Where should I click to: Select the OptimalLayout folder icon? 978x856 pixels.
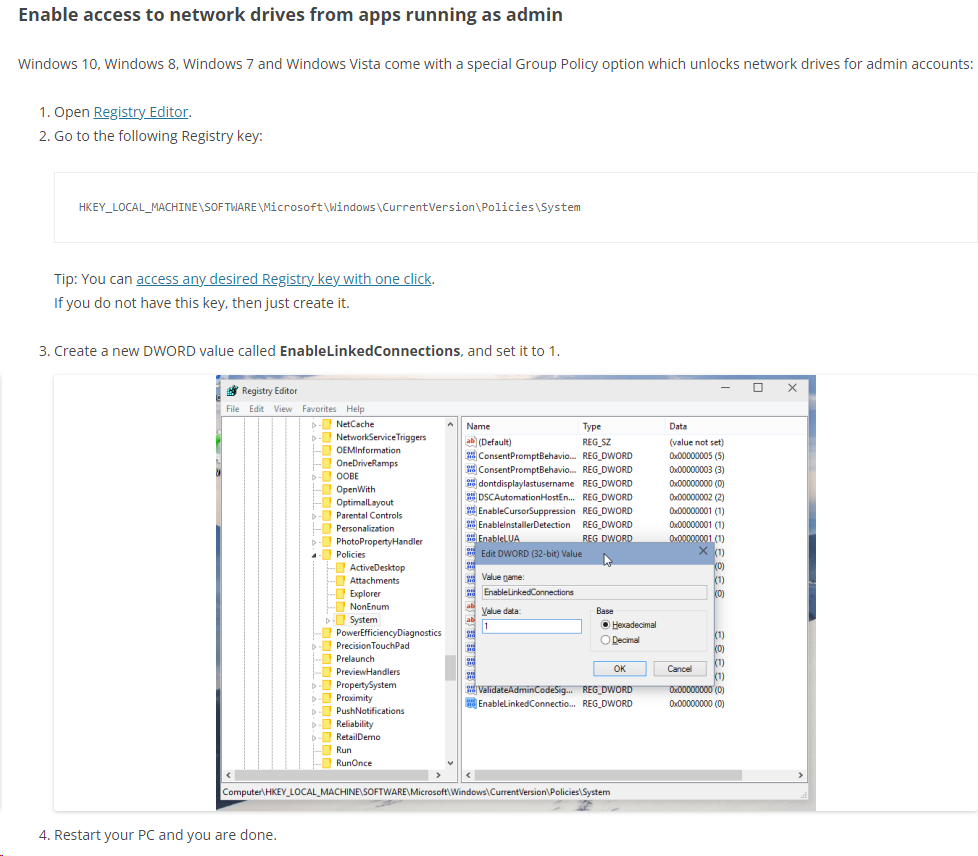point(326,503)
